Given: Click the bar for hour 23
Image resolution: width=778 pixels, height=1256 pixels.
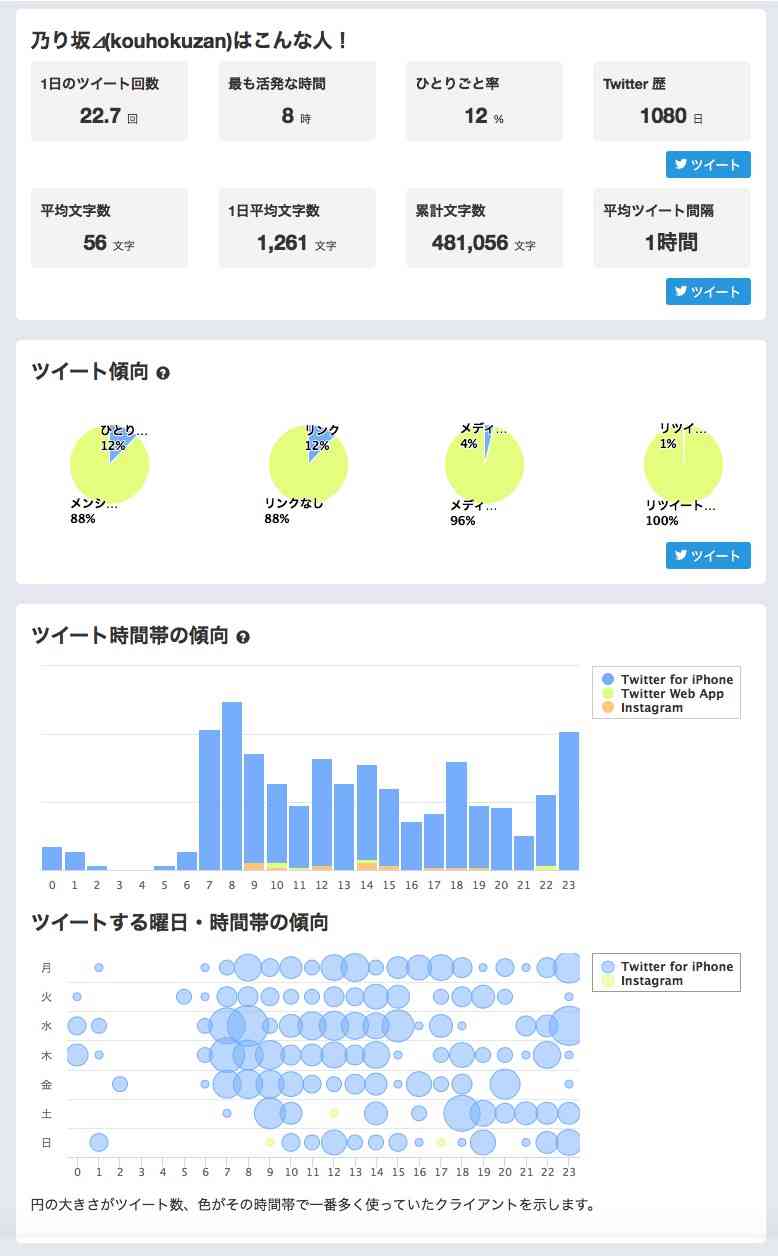Looking at the screenshot, I should pyautogui.click(x=569, y=800).
